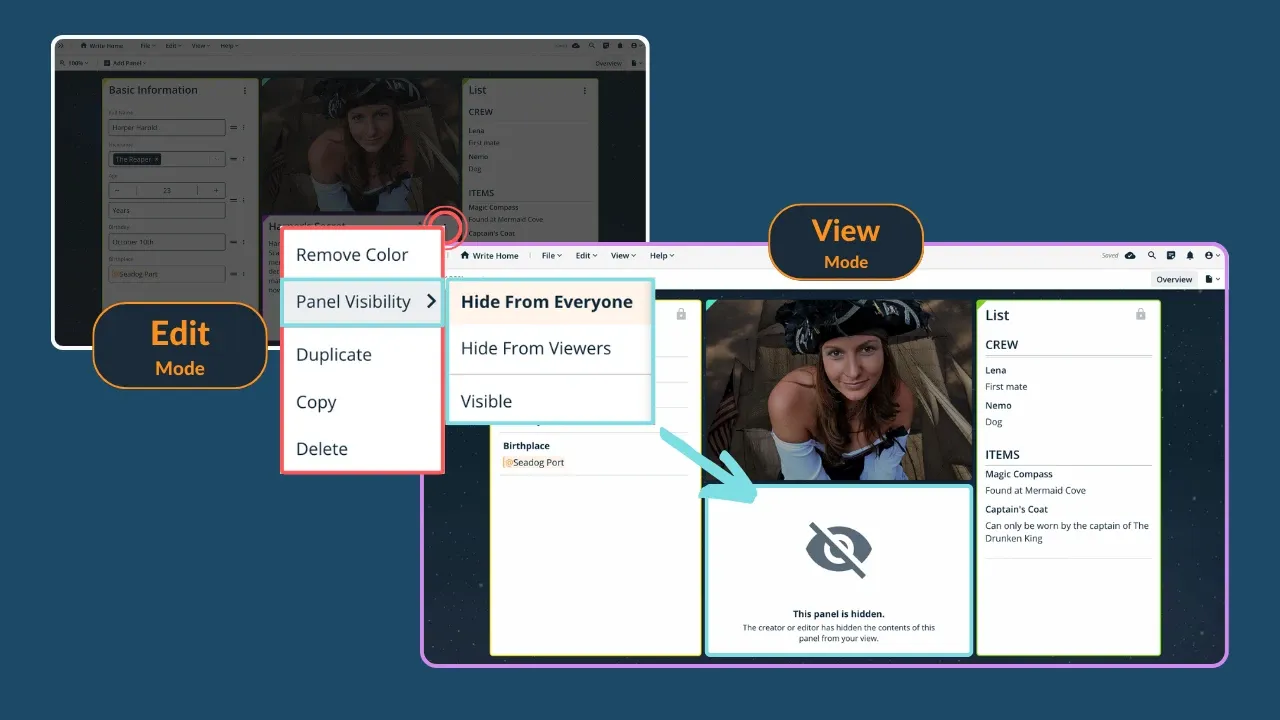Click Write Home icon in view mode
Image resolution: width=1280 pixels, height=720 pixels.
coord(465,256)
